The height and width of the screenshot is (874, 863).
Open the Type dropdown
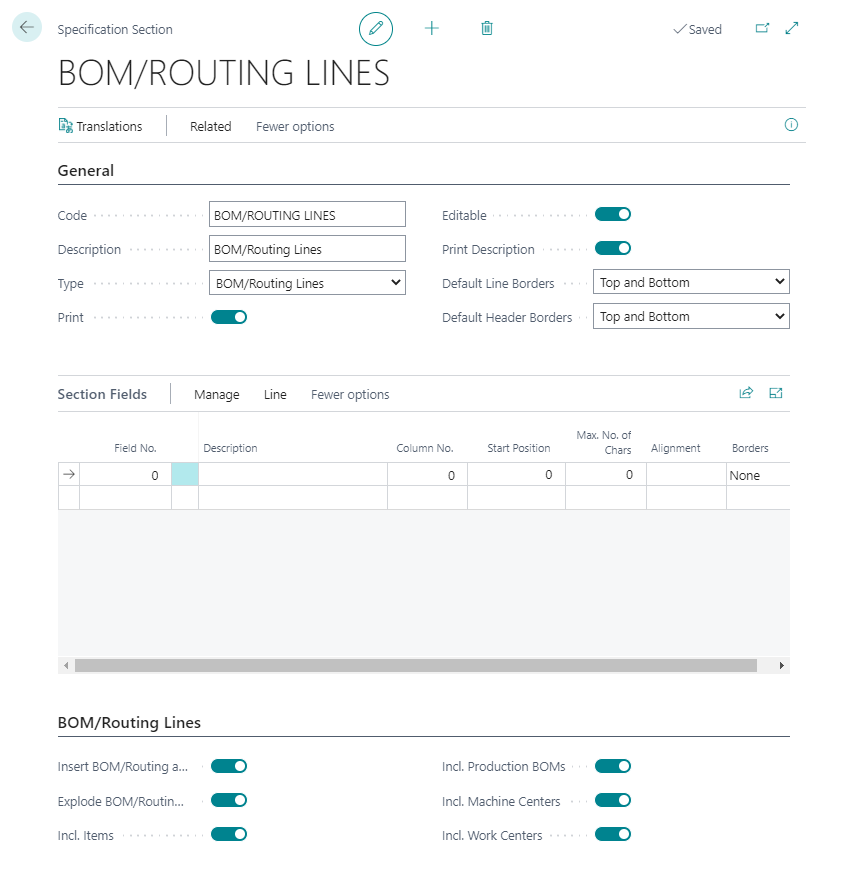(307, 283)
